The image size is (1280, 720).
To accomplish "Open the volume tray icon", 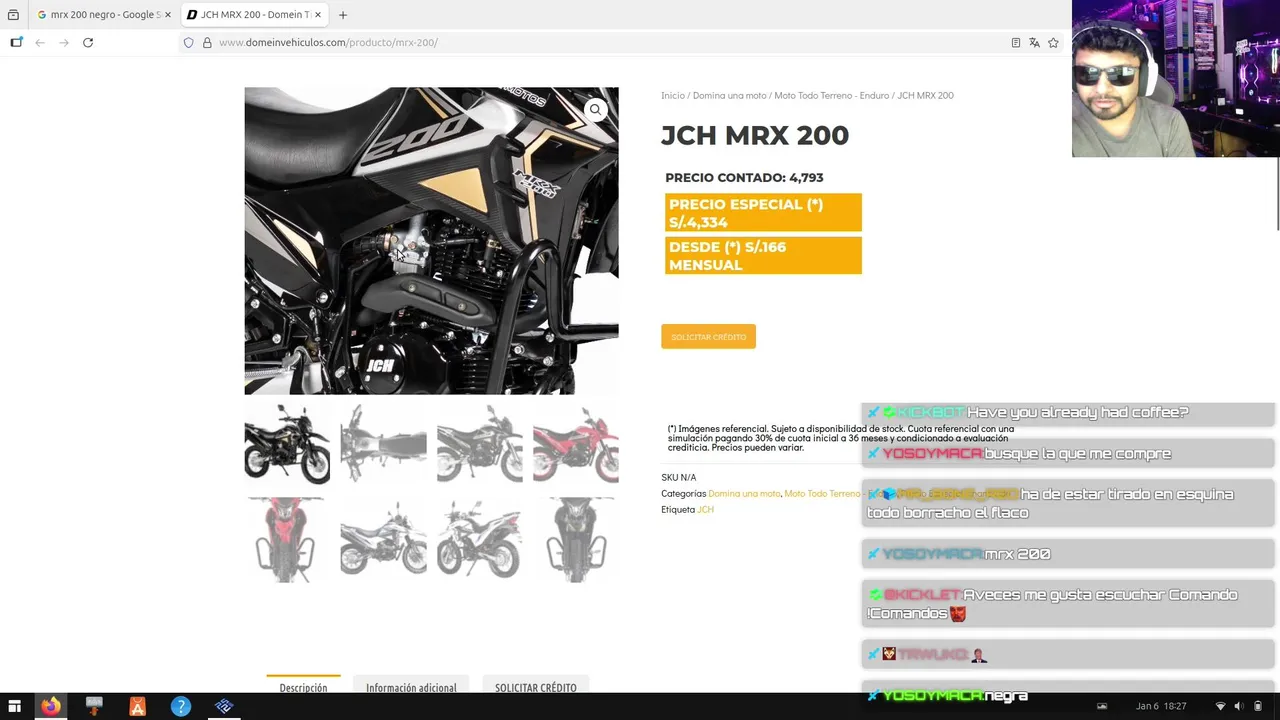I will click(x=1239, y=706).
